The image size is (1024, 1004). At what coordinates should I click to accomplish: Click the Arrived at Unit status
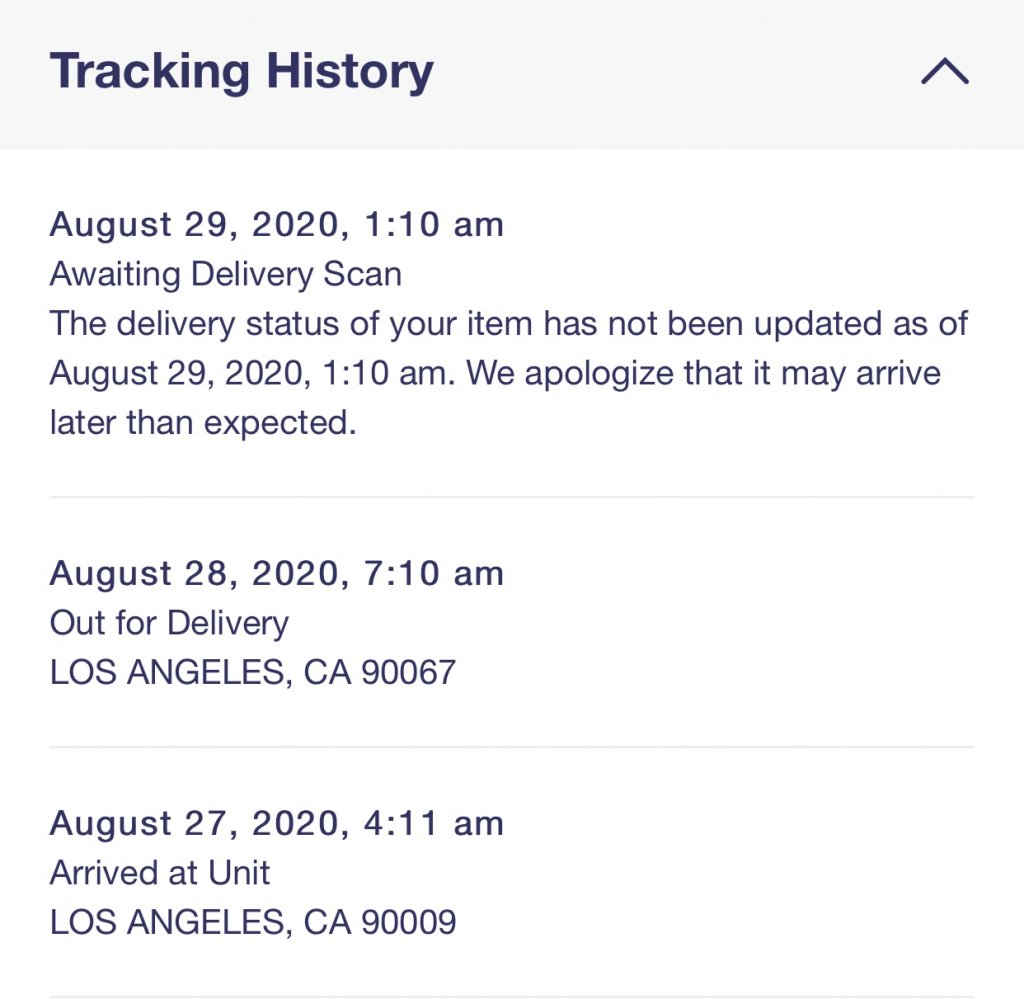pos(160,873)
